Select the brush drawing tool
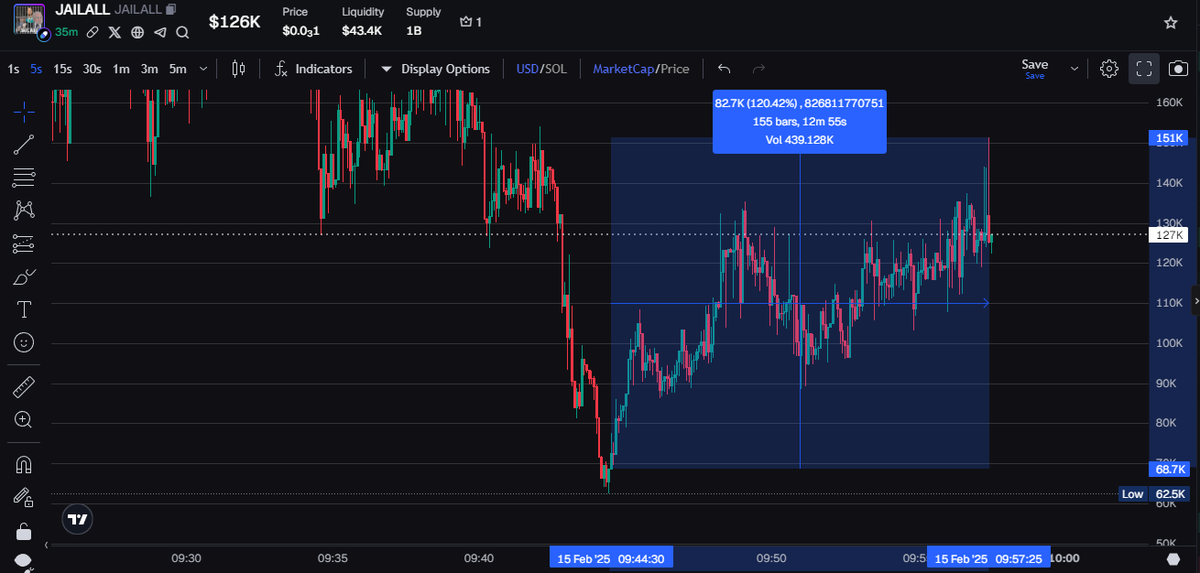The height and width of the screenshot is (573, 1200). [x=24, y=276]
